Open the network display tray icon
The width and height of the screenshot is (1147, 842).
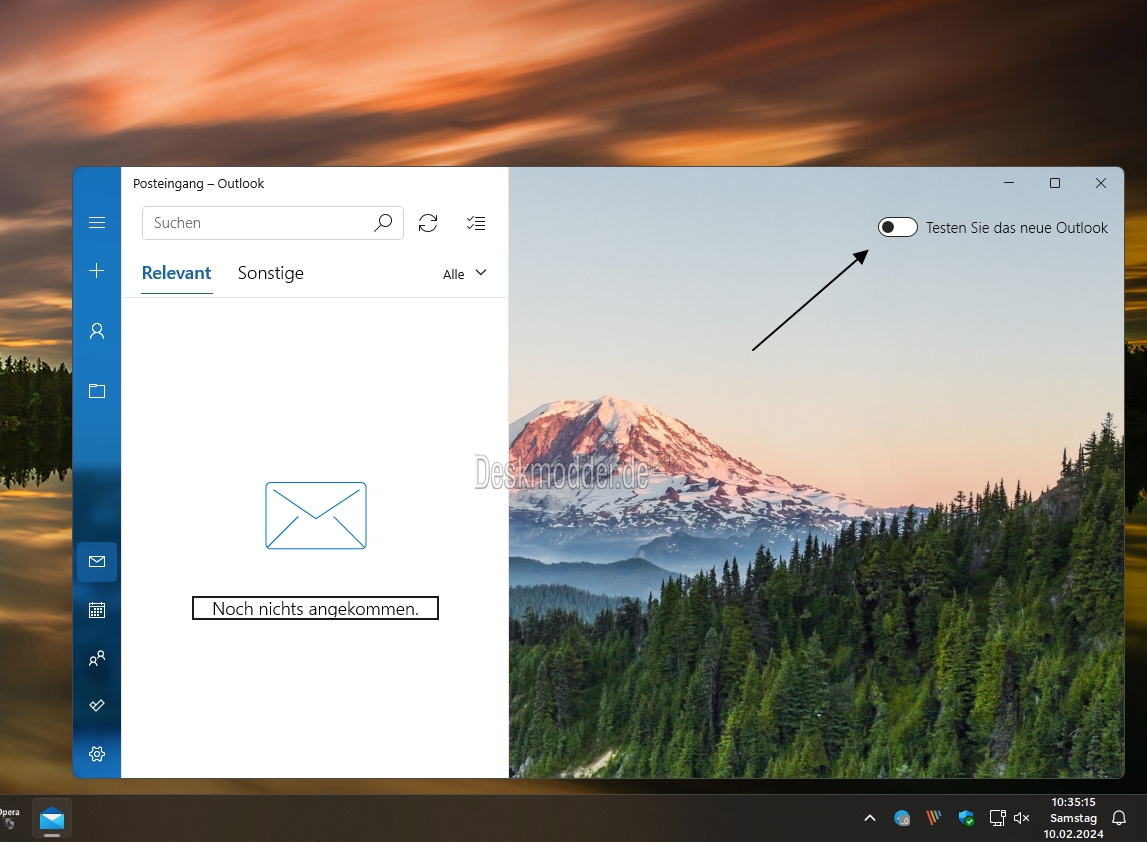click(x=997, y=818)
